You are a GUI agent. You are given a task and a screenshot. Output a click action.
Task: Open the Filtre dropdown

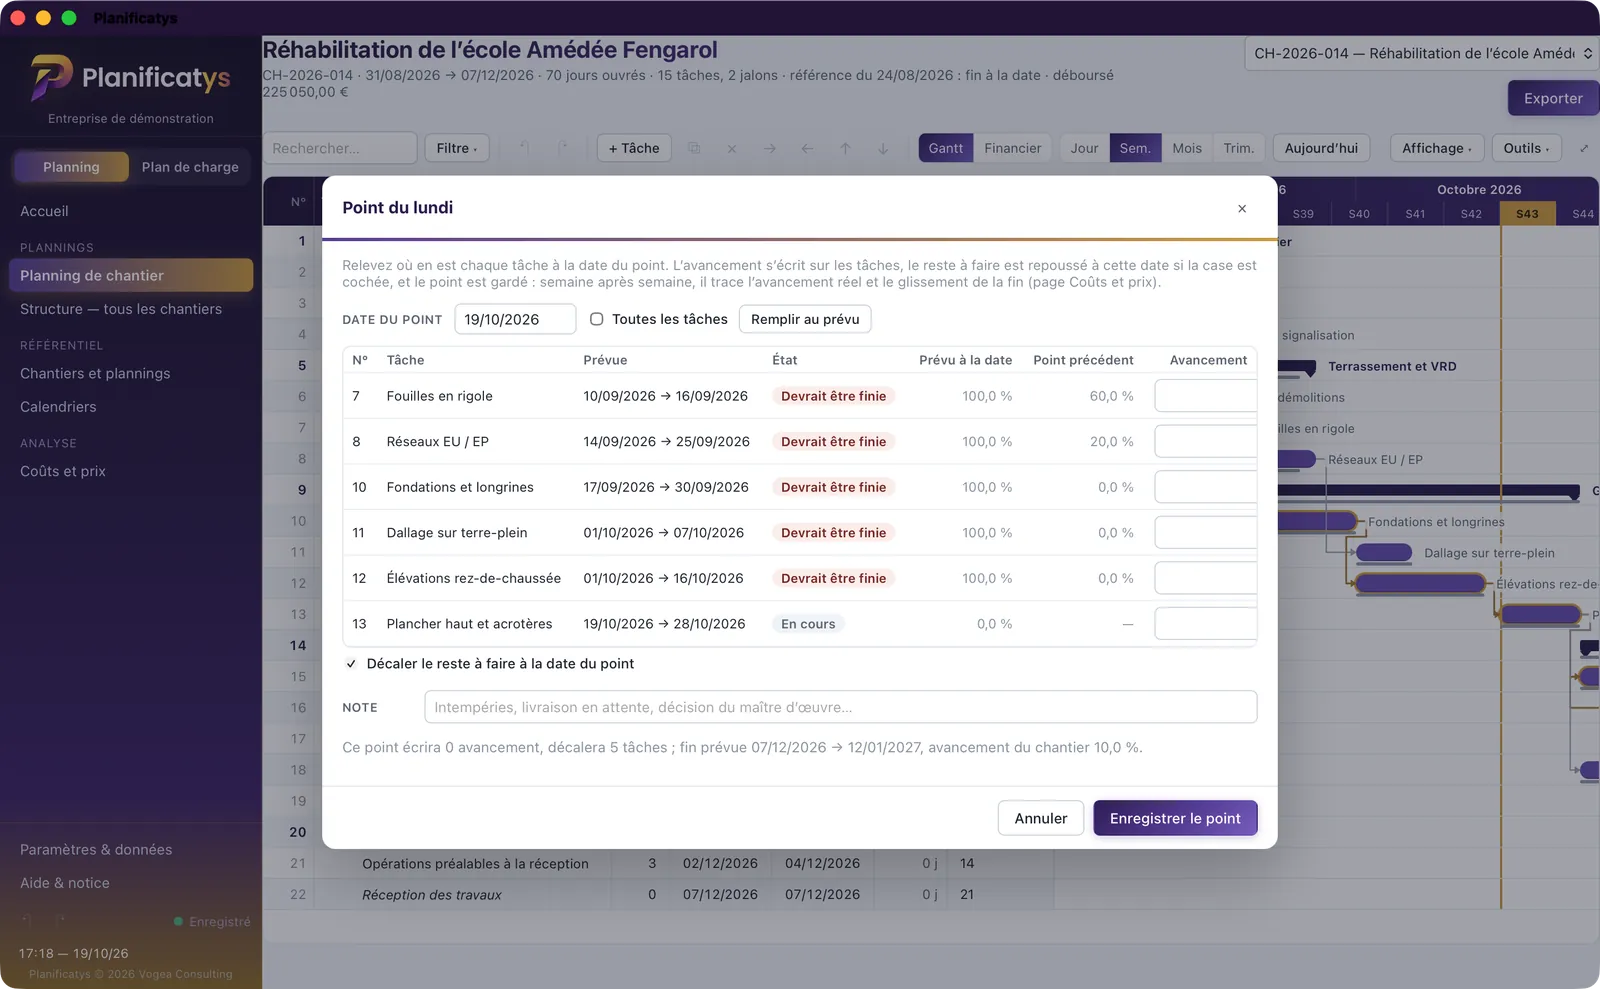pos(457,148)
